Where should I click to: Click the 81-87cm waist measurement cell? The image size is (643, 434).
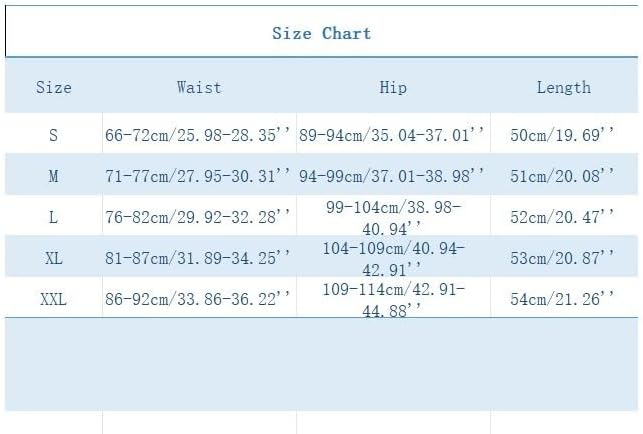[x=198, y=257]
